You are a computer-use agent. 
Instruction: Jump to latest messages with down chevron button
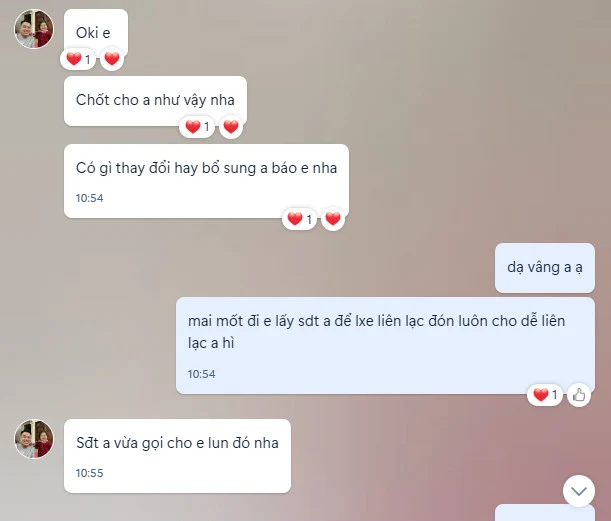pyautogui.click(x=579, y=491)
